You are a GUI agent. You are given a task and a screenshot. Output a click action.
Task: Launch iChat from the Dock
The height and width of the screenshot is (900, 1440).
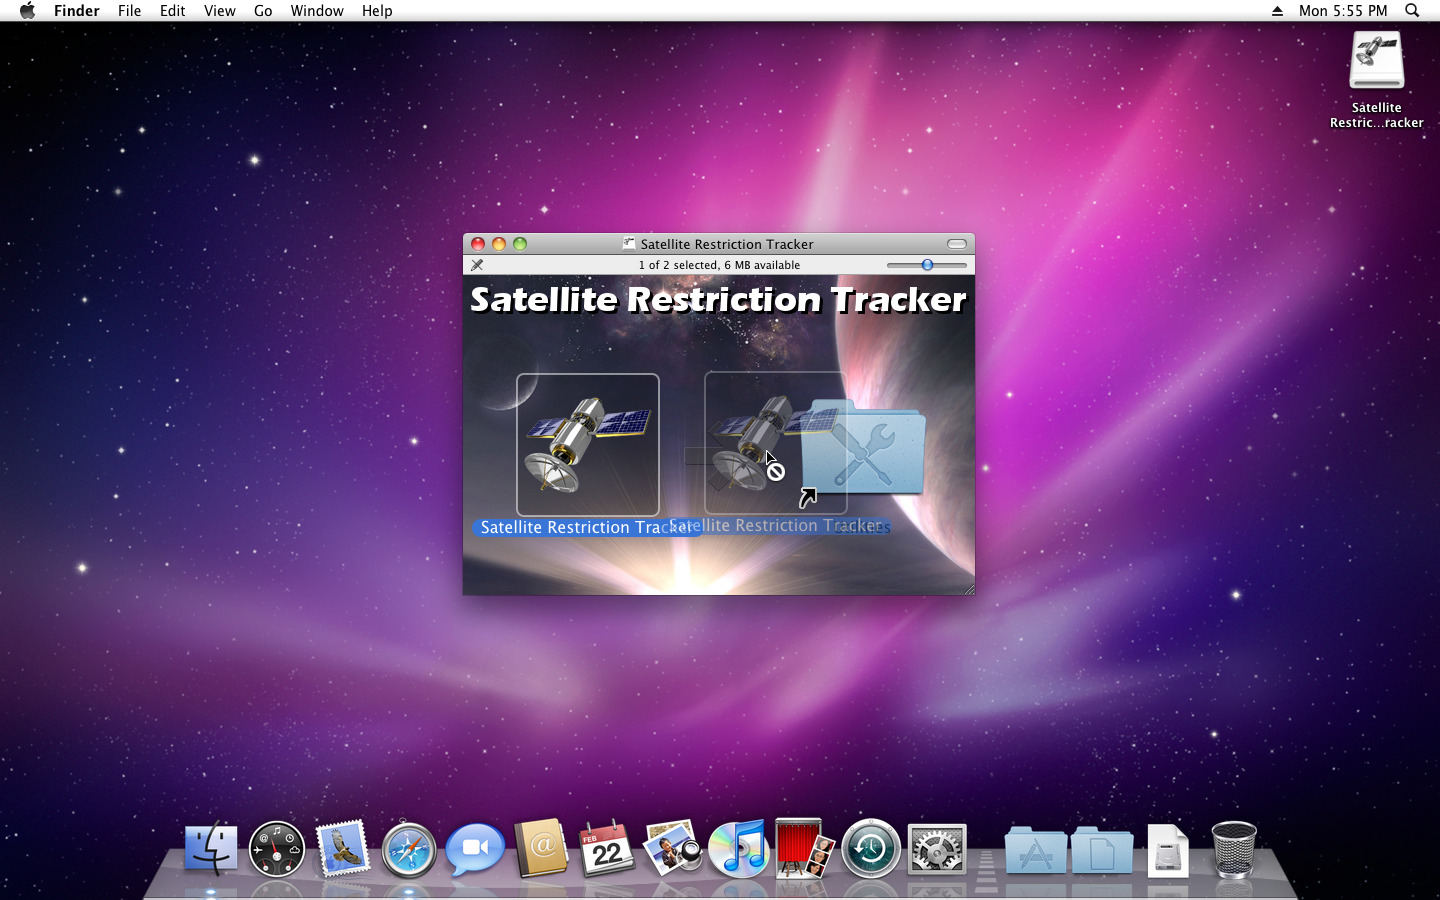point(475,850)
